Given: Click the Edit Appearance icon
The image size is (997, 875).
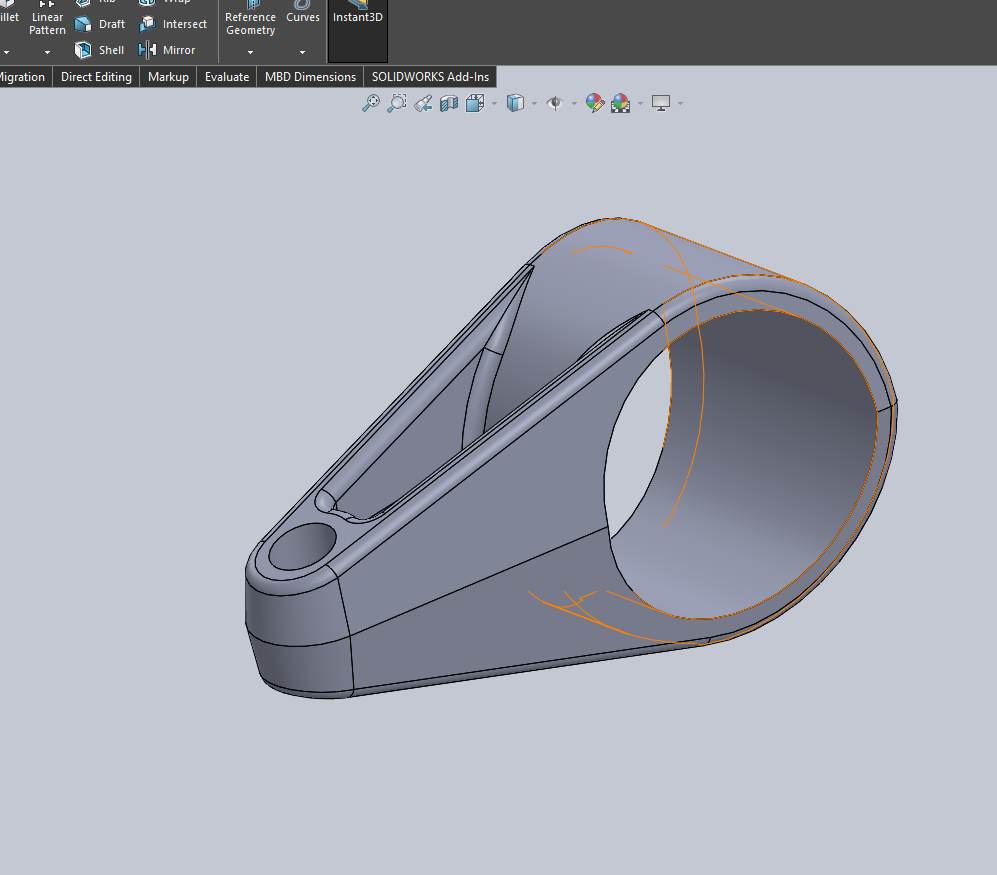Looking at the screenshot, I should [x=594, y=102].
